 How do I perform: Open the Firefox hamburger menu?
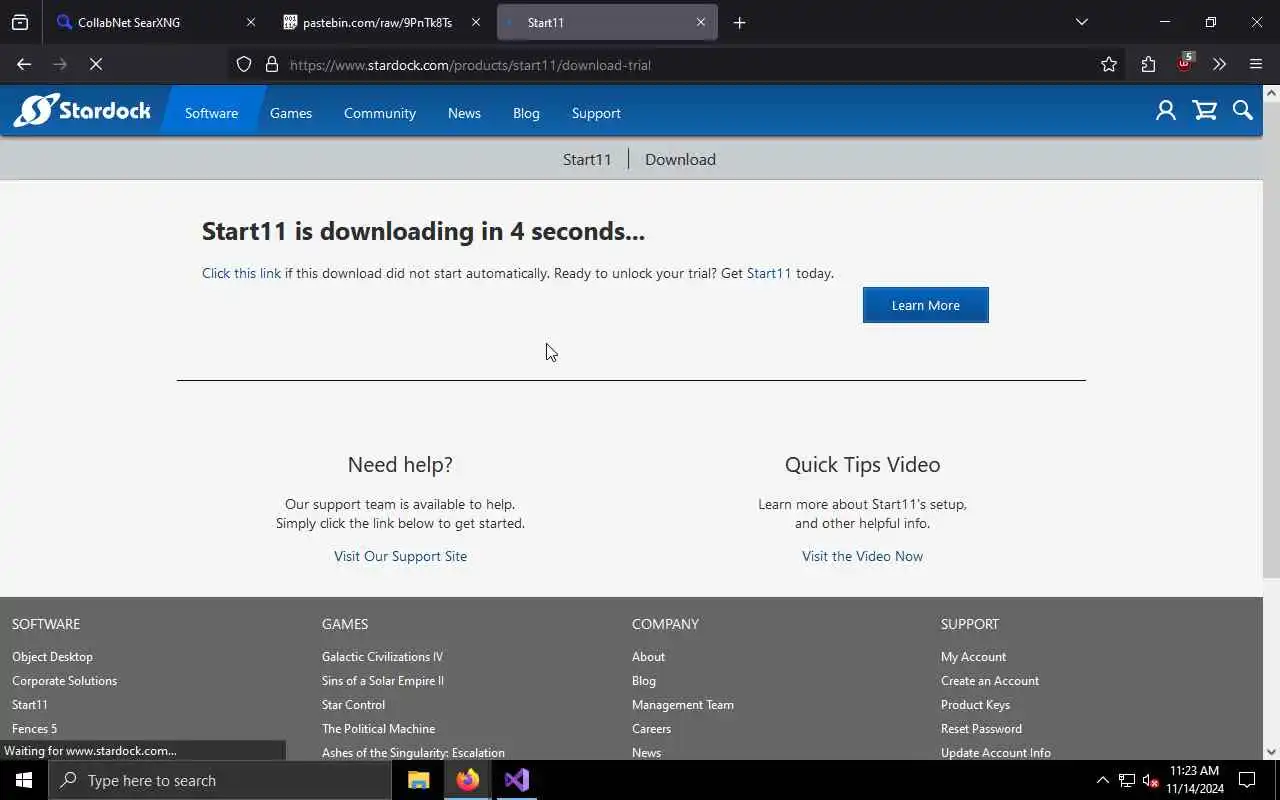(1256, 65)
